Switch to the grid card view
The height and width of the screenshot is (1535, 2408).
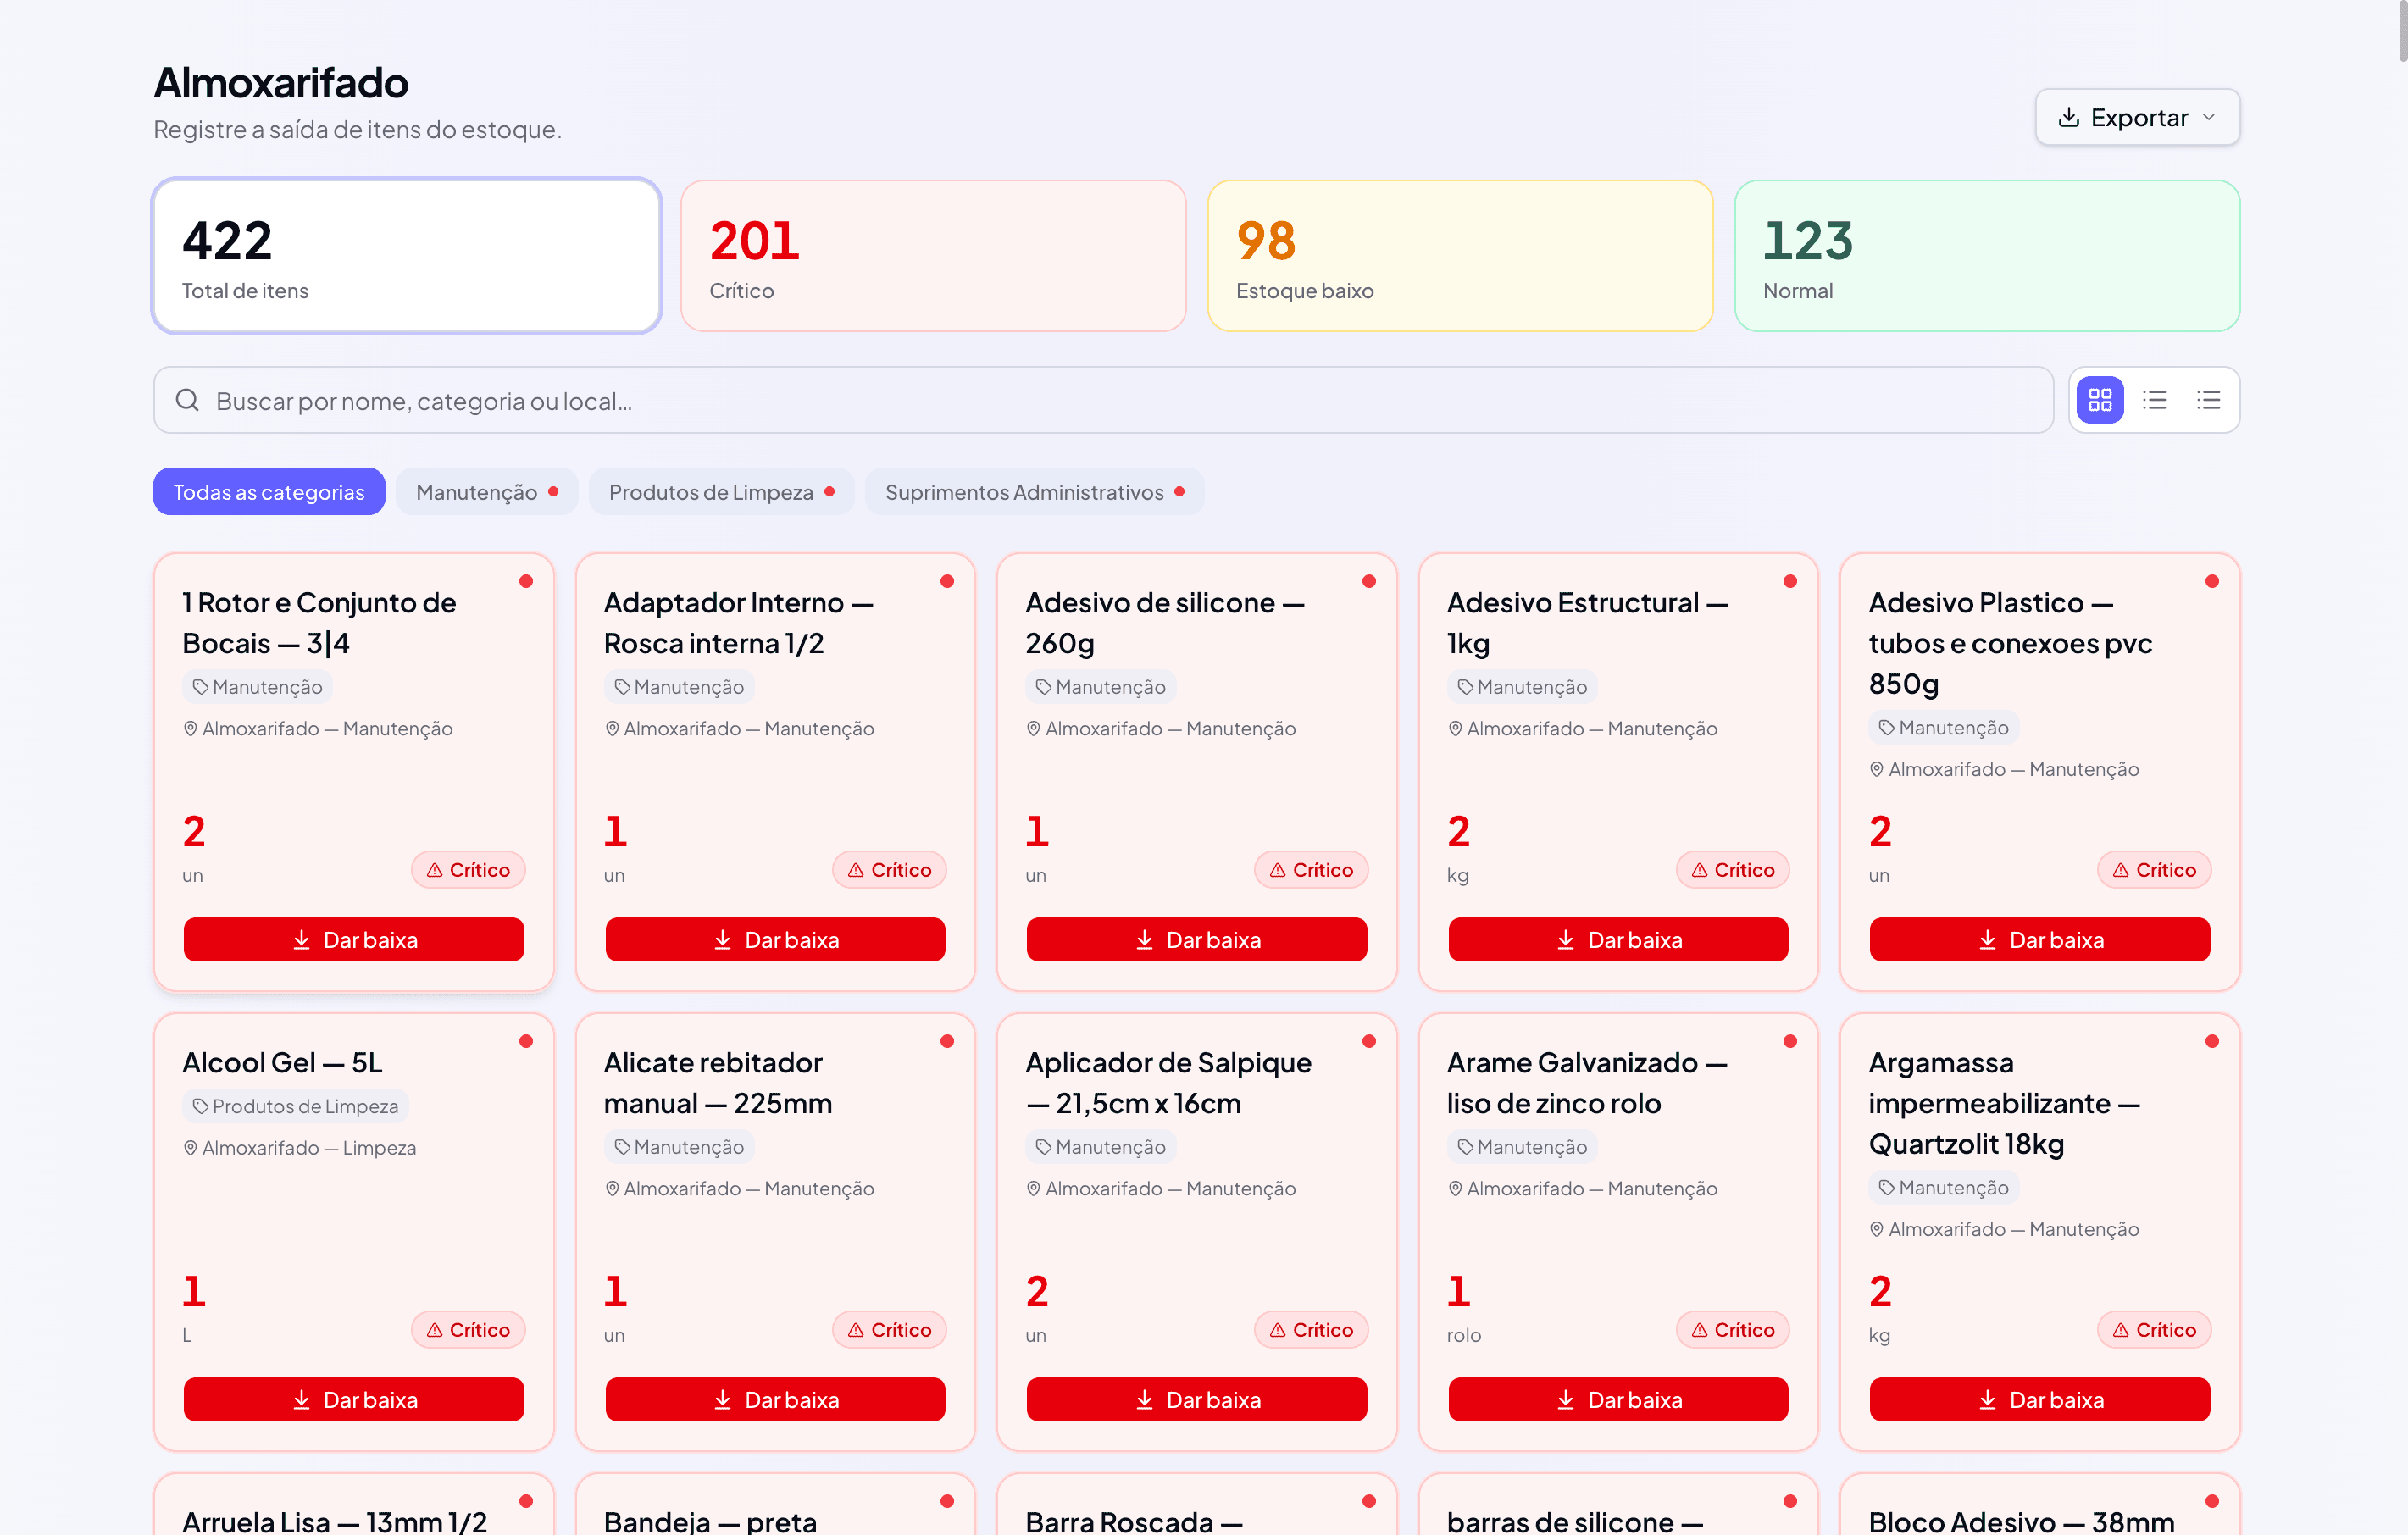tap(2099, 400)
